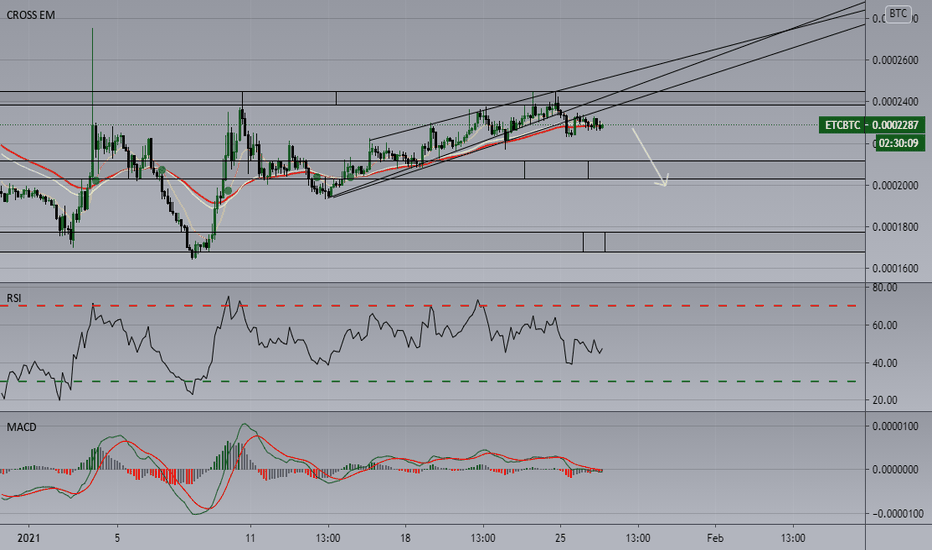932x550 pixels.
Task: Click the 02:30:09 countdown timer label
Action: click(x=898, y=143)
